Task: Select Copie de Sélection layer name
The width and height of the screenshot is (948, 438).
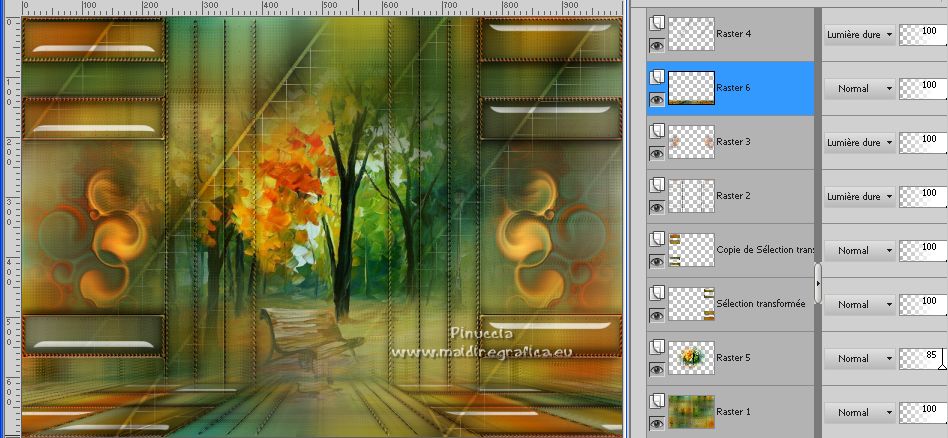Action: (x=765, y=249)
